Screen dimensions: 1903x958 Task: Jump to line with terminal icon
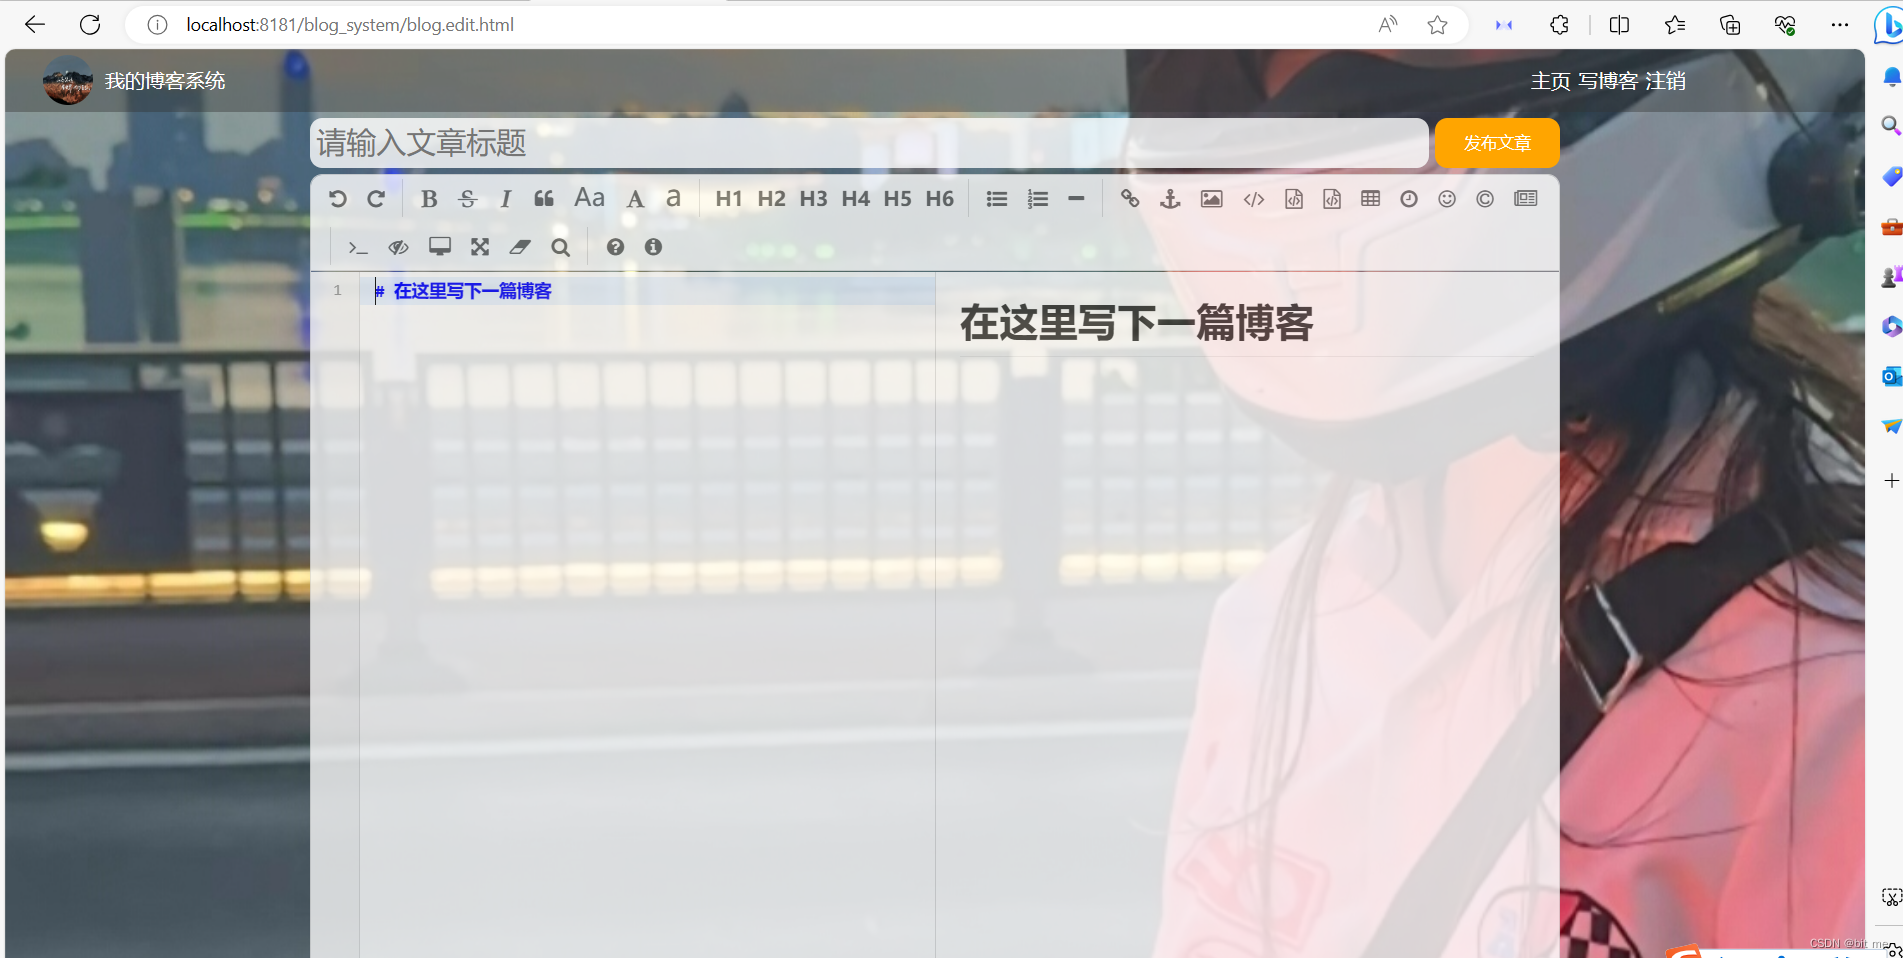coord(358,247)
